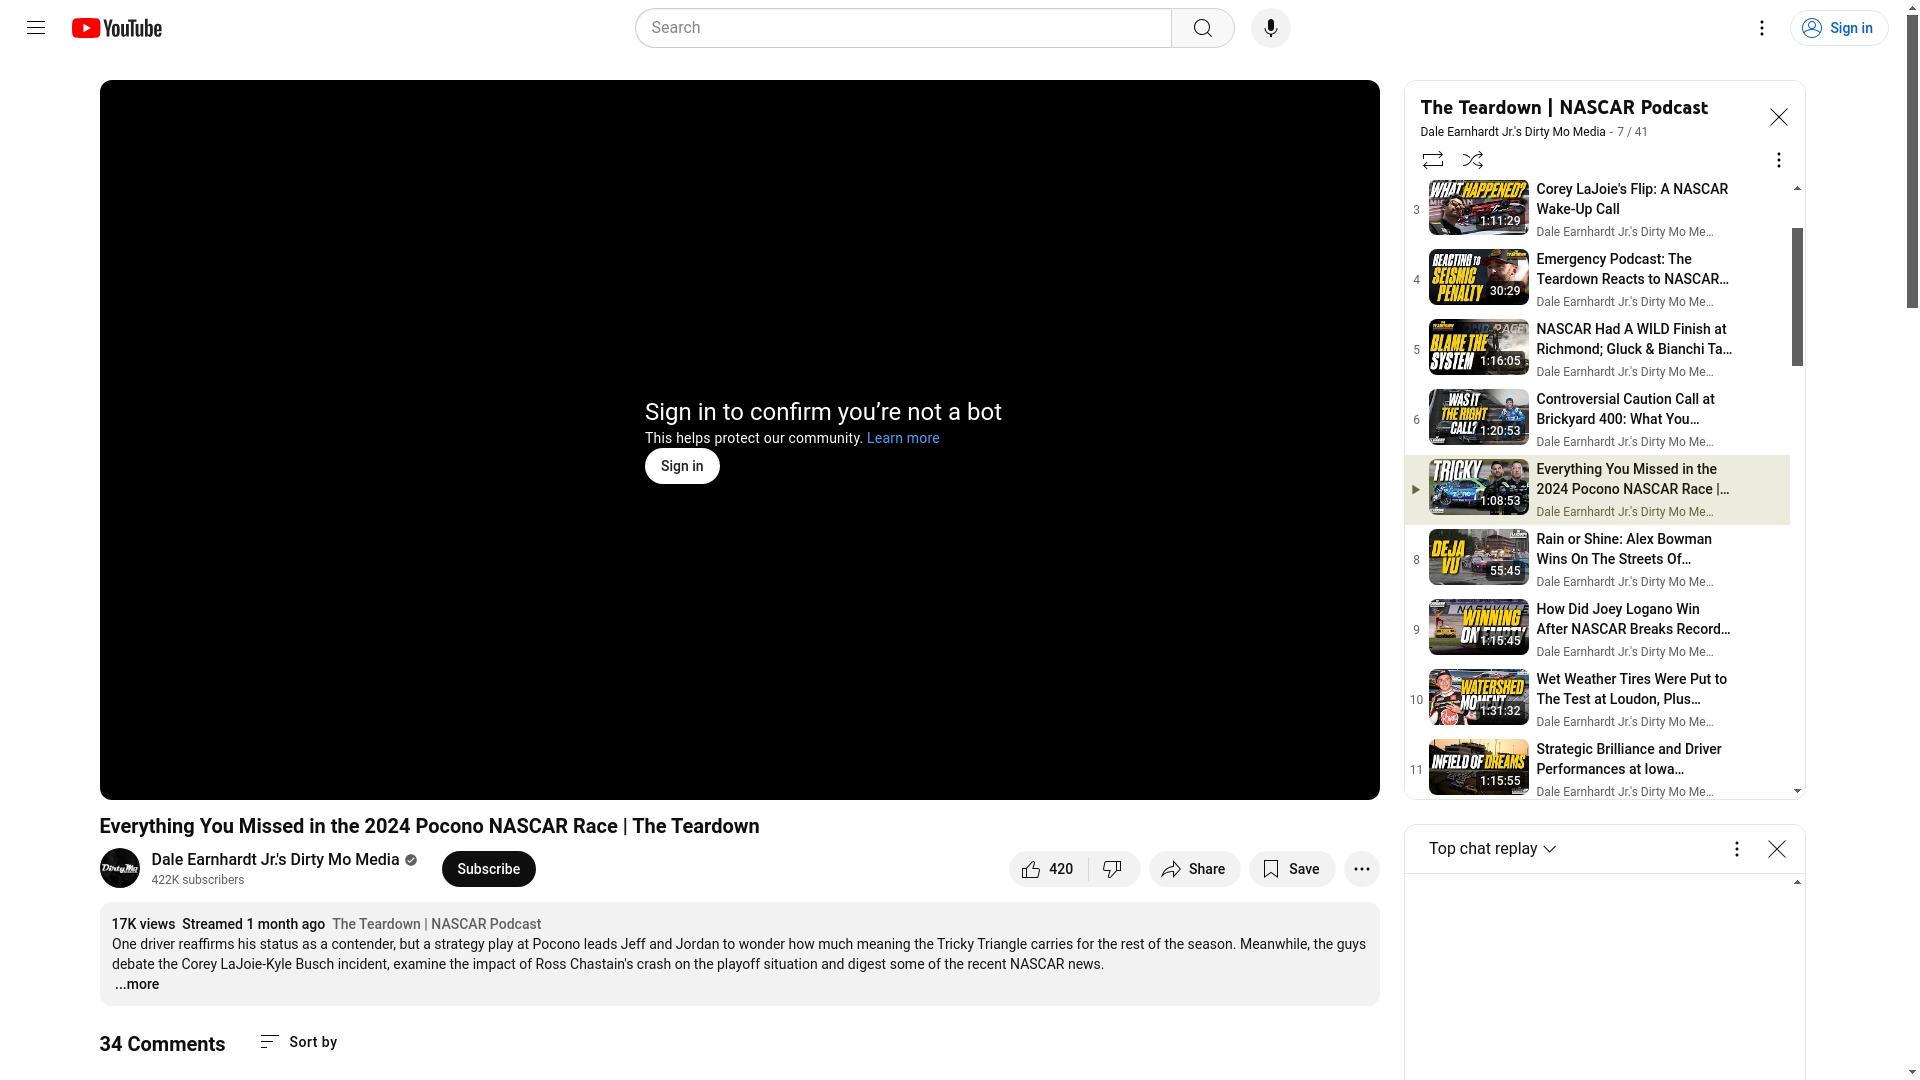Image resolution: width=1920 pixels, height=1080 pixels.
Task: Click the search magnifier button
Action: tap(1203, 28)
